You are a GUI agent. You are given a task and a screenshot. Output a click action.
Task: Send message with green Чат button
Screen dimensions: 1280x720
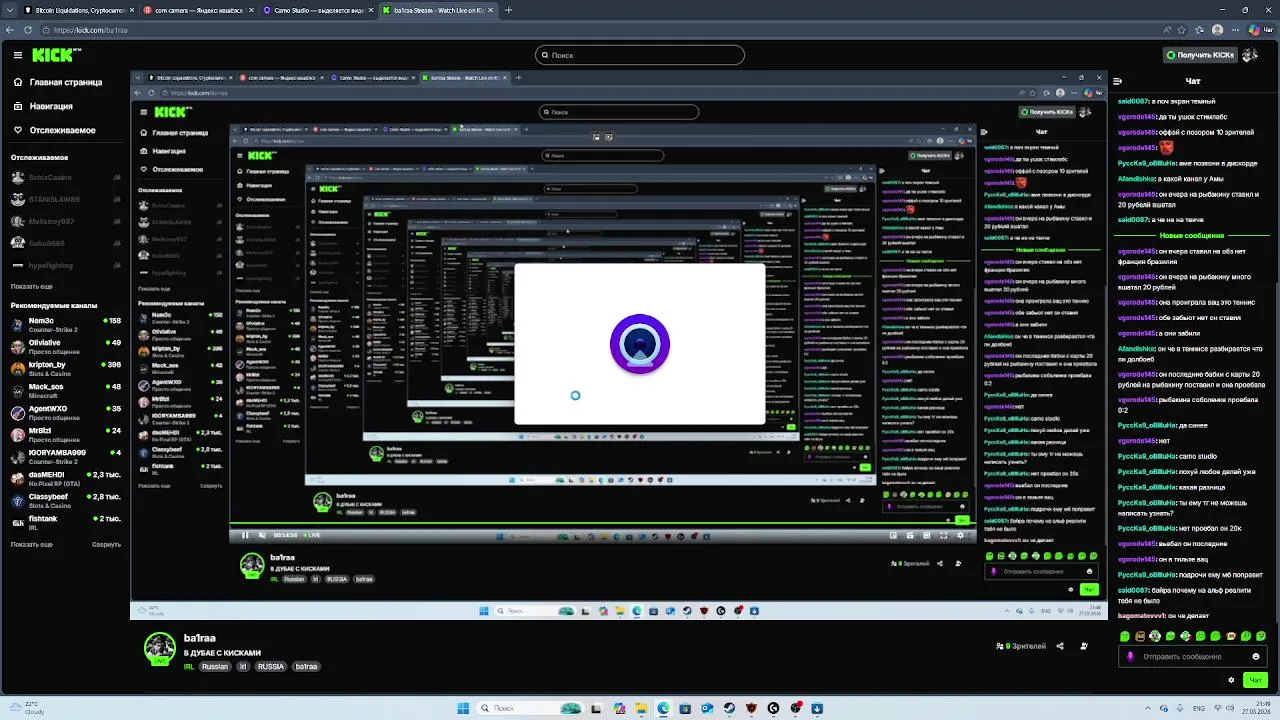coord(1255,680)
